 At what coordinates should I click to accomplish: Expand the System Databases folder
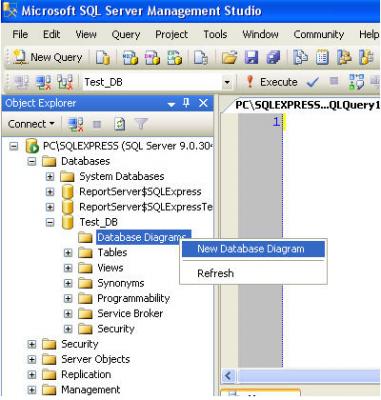coord(50,177)
